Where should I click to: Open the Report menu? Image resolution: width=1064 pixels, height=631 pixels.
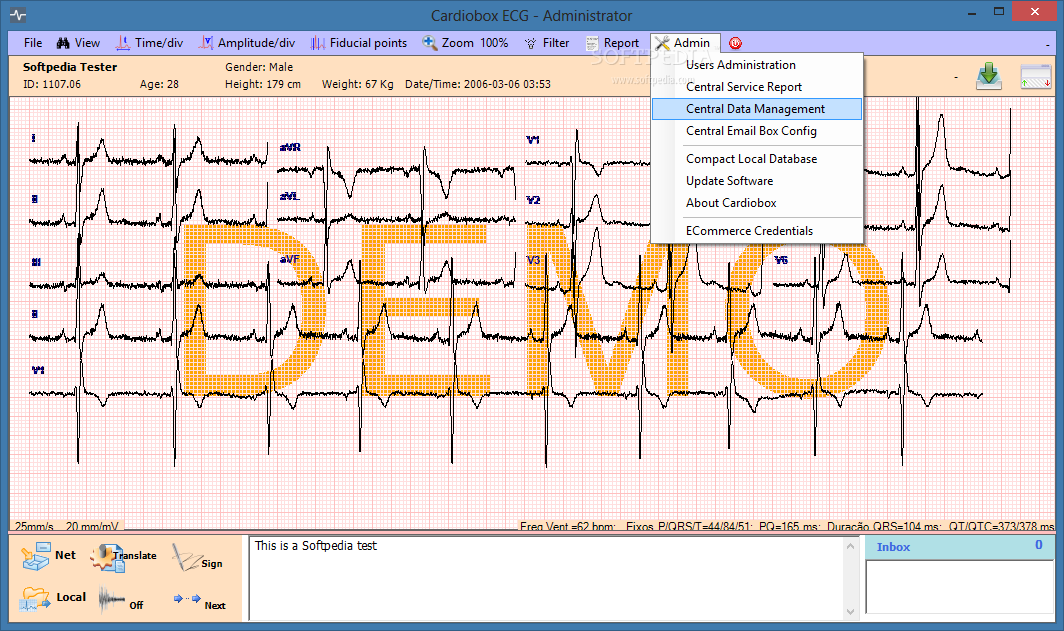click(x=612, y=43)
